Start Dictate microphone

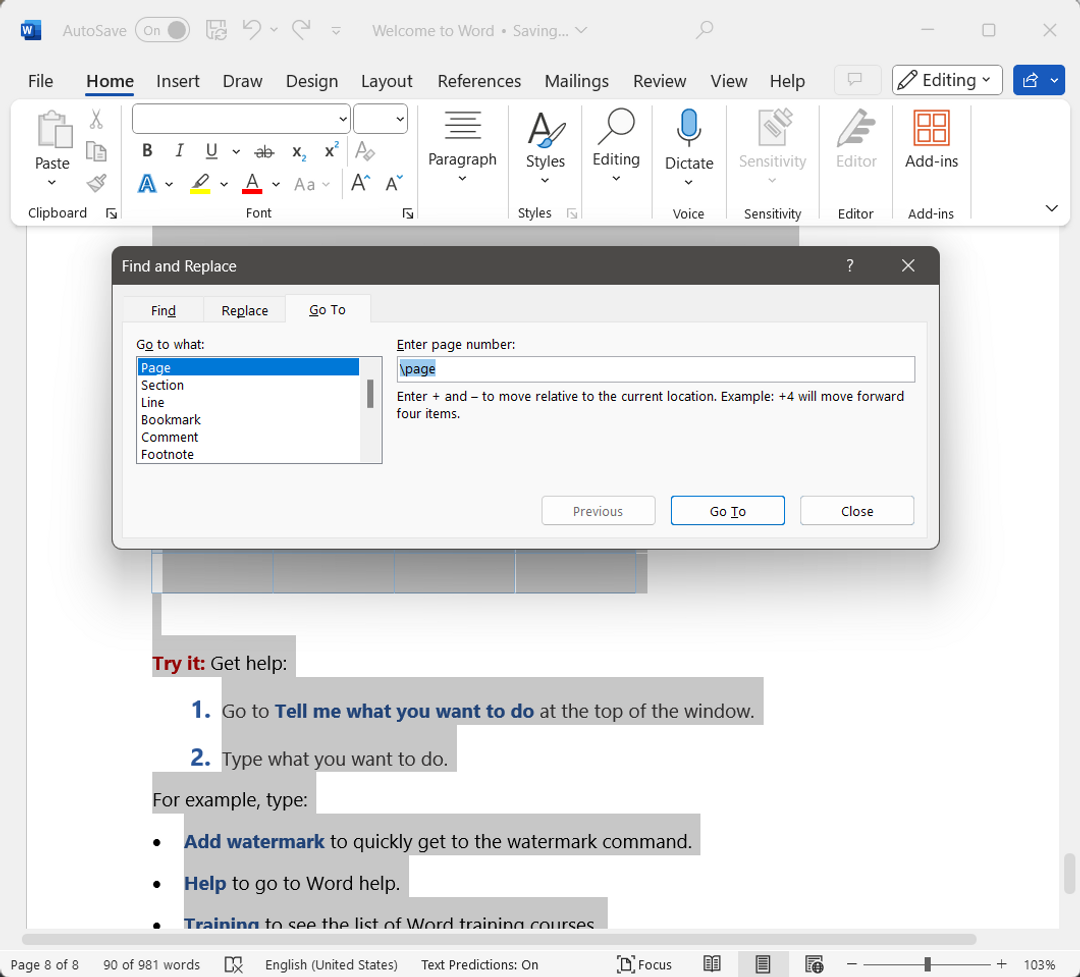pyautogui.click(x=689, y=128)
